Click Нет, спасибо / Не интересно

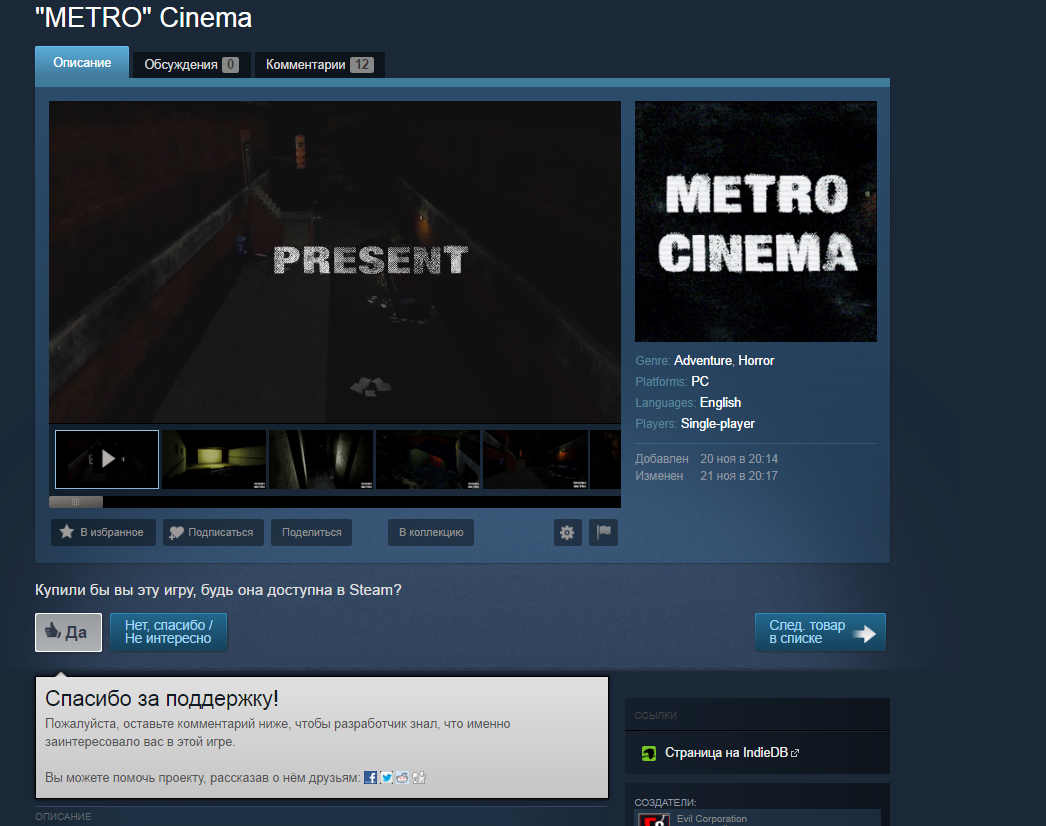tap(168, 632)
